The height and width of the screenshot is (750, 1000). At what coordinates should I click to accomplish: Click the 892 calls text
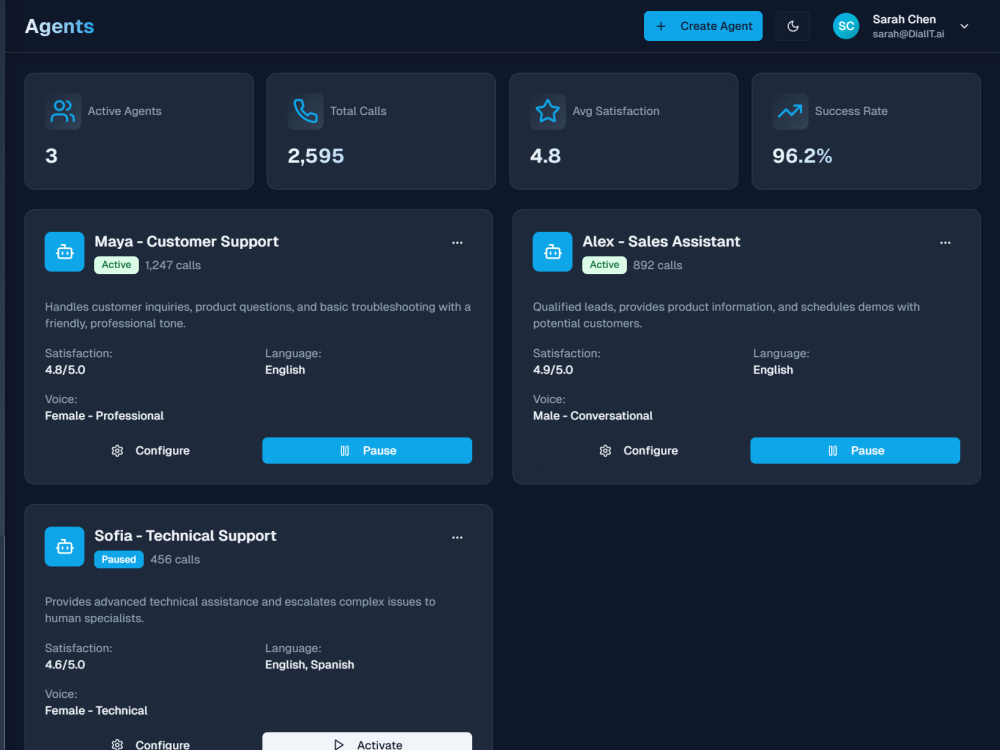658,265
